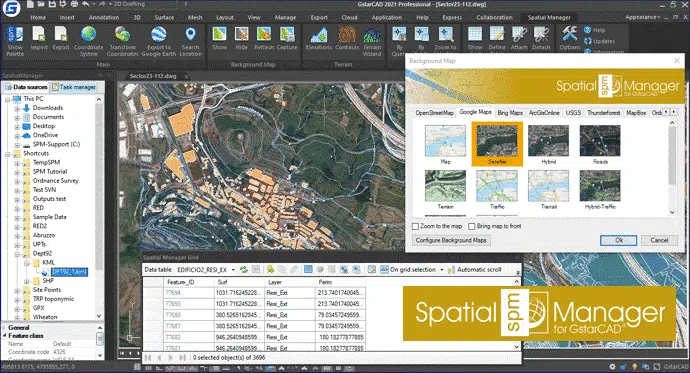Select the Wheaton shortcut in the tree
This screenshot has height=373, width=690.
click(x=45, y=317)
